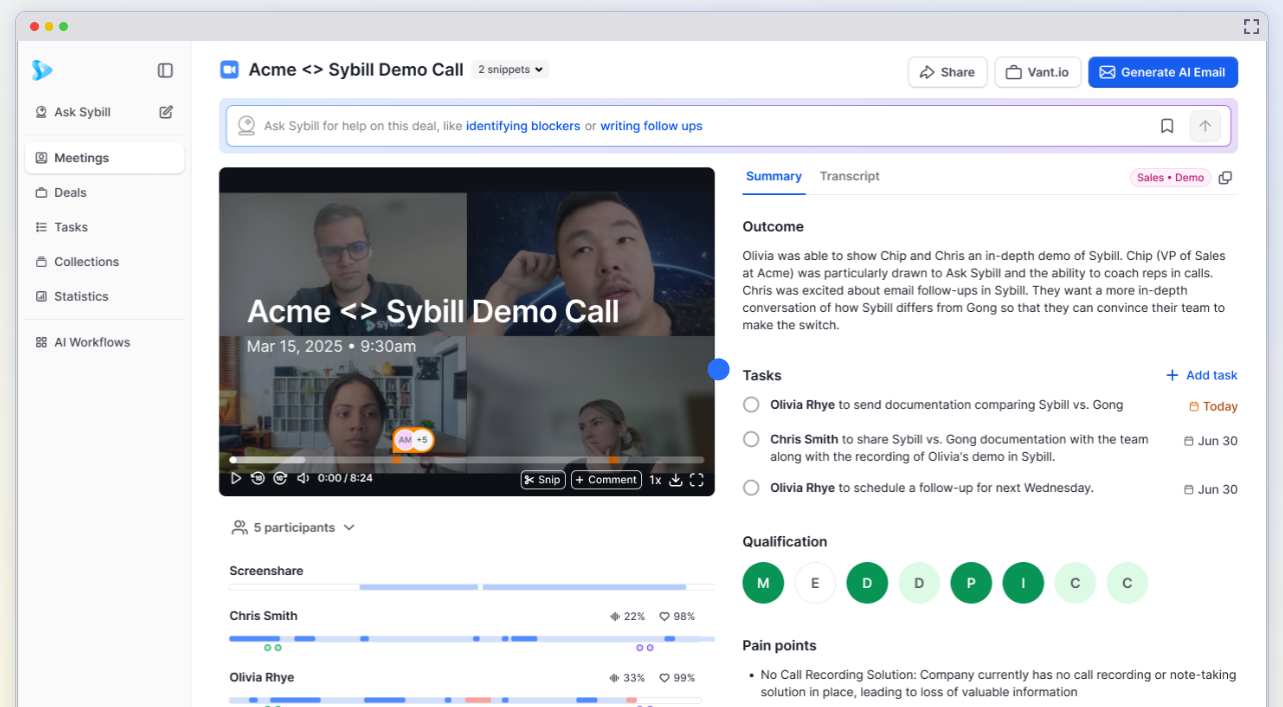Image resolution: width=1283 pixels, height=707 pixels.
Task: Start a new Ask Sybill chat with the edit icon
Action: point(166,112)
